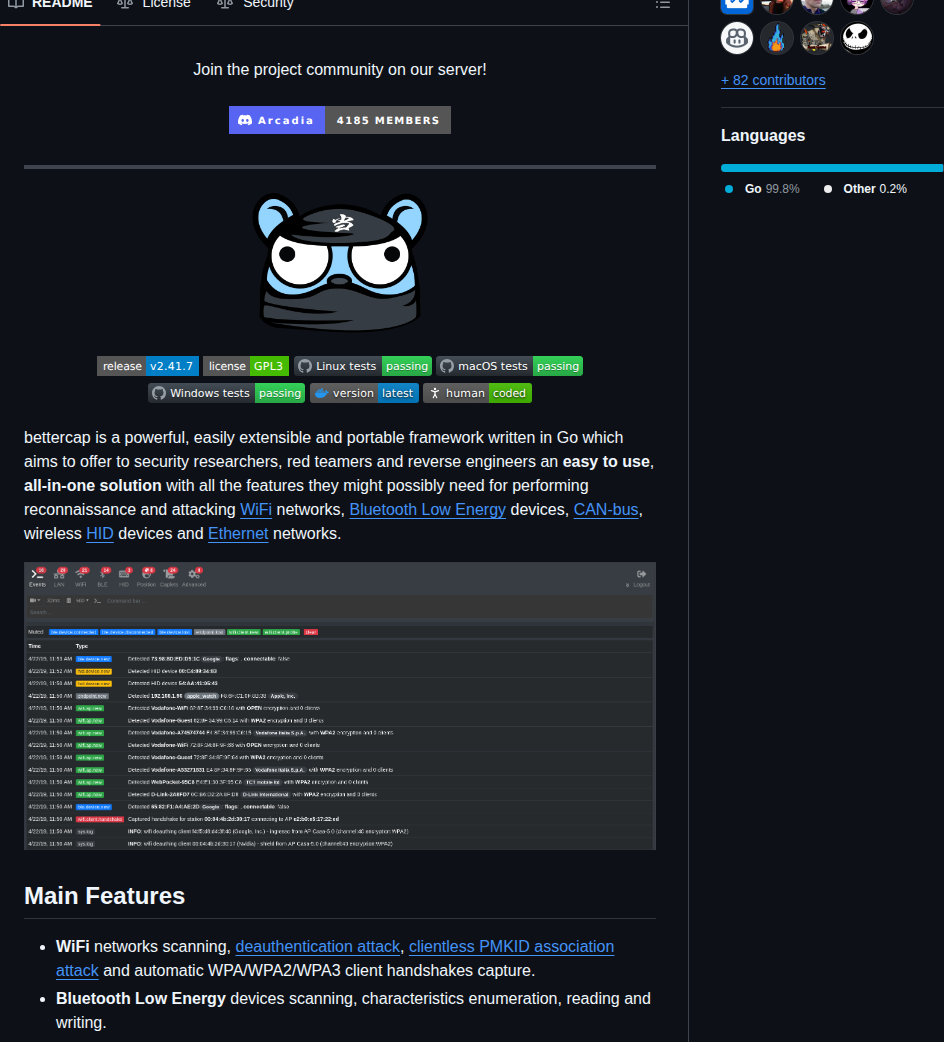Click the Main Features heading
The height and width of the screenshot is (1042, 944).
click(x=104, y=896)
